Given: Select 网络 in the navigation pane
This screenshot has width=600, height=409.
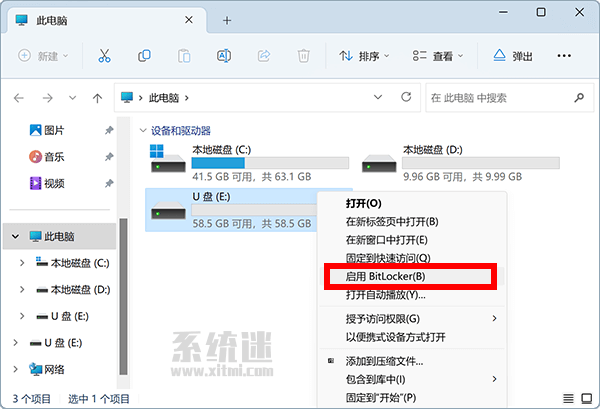Looking at the screenshot, I should (x=47, y=369).
